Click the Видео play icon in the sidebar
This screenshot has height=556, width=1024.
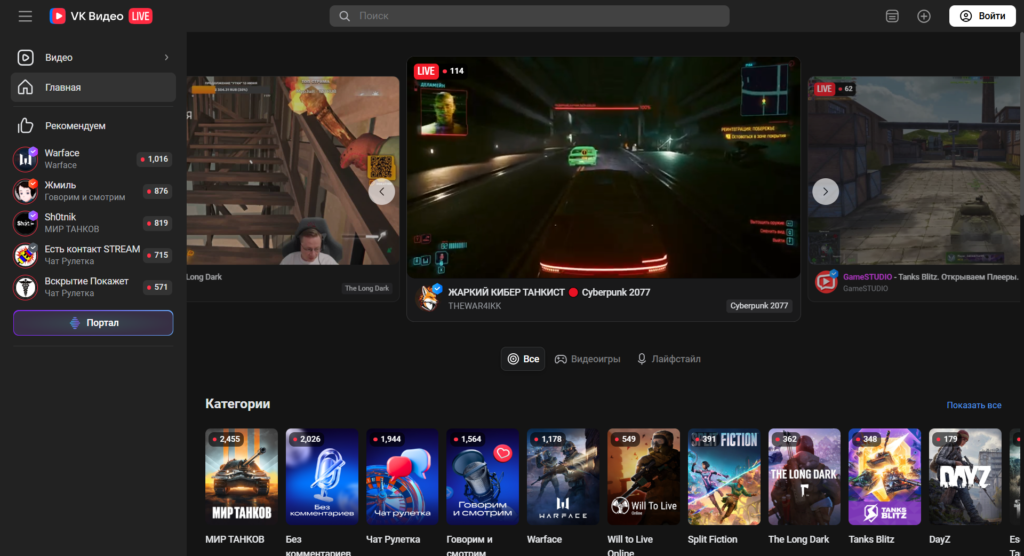25,57
